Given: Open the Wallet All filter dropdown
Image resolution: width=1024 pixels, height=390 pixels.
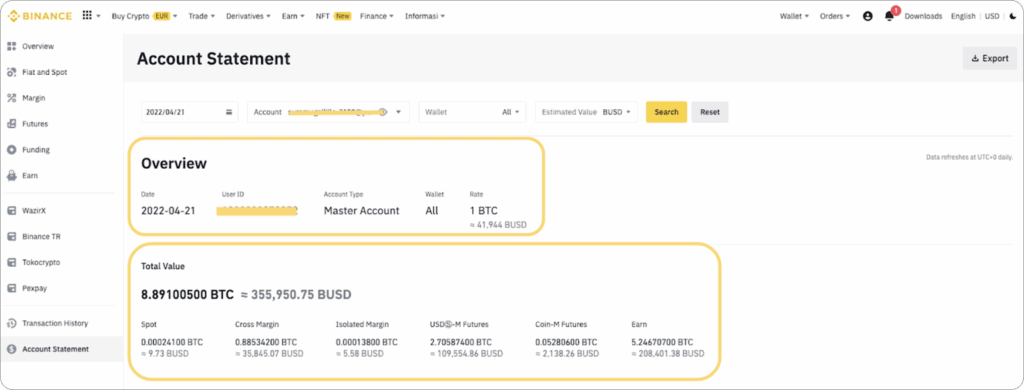Looking at the screenshot, I should pyautogui.click(x=472, y=112).
